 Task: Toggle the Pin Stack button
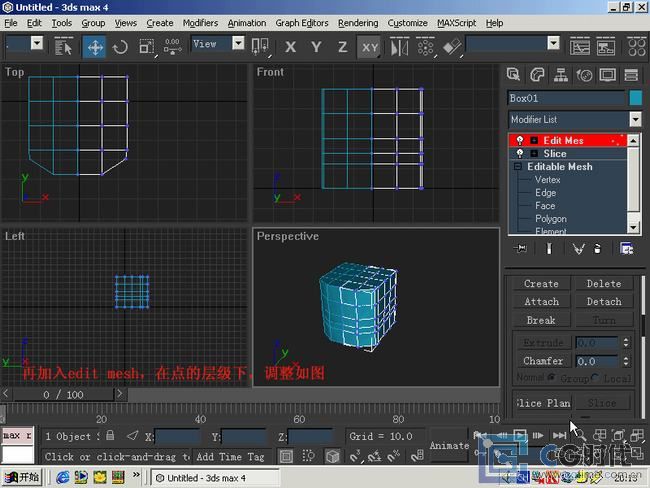pos(520,249)
